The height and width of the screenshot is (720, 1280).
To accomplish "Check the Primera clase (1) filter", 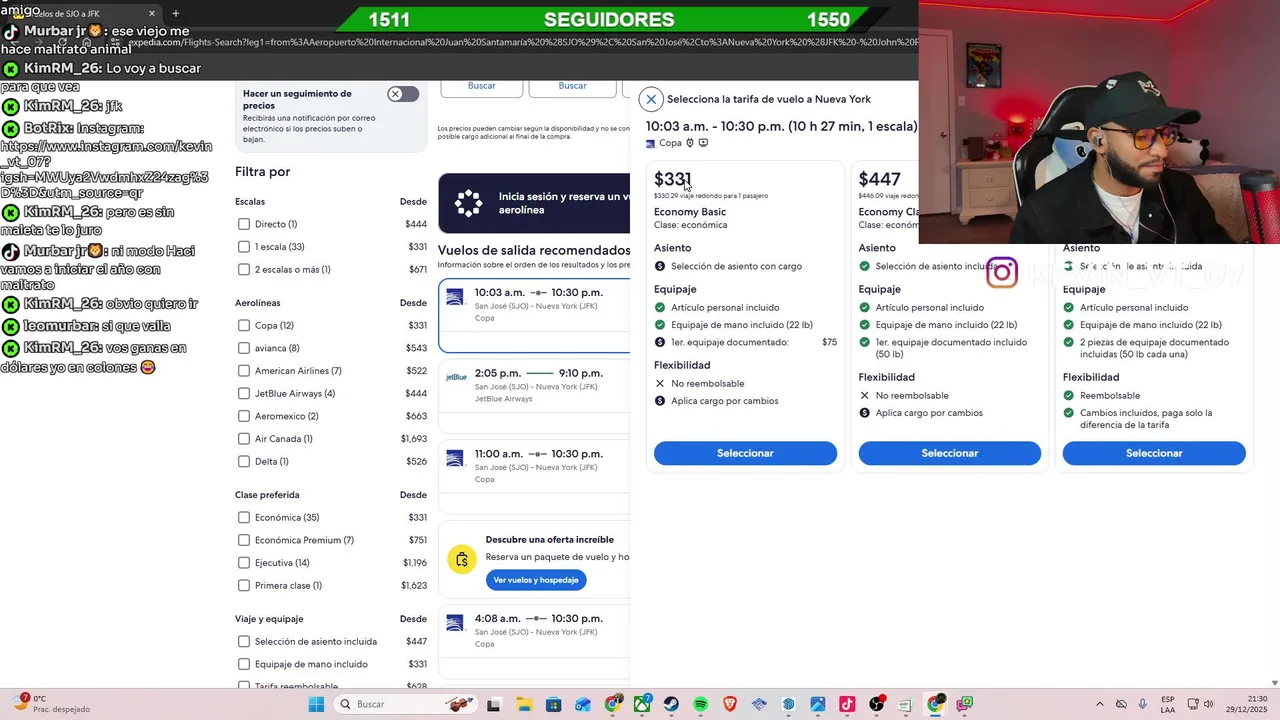I will (244, 585).
